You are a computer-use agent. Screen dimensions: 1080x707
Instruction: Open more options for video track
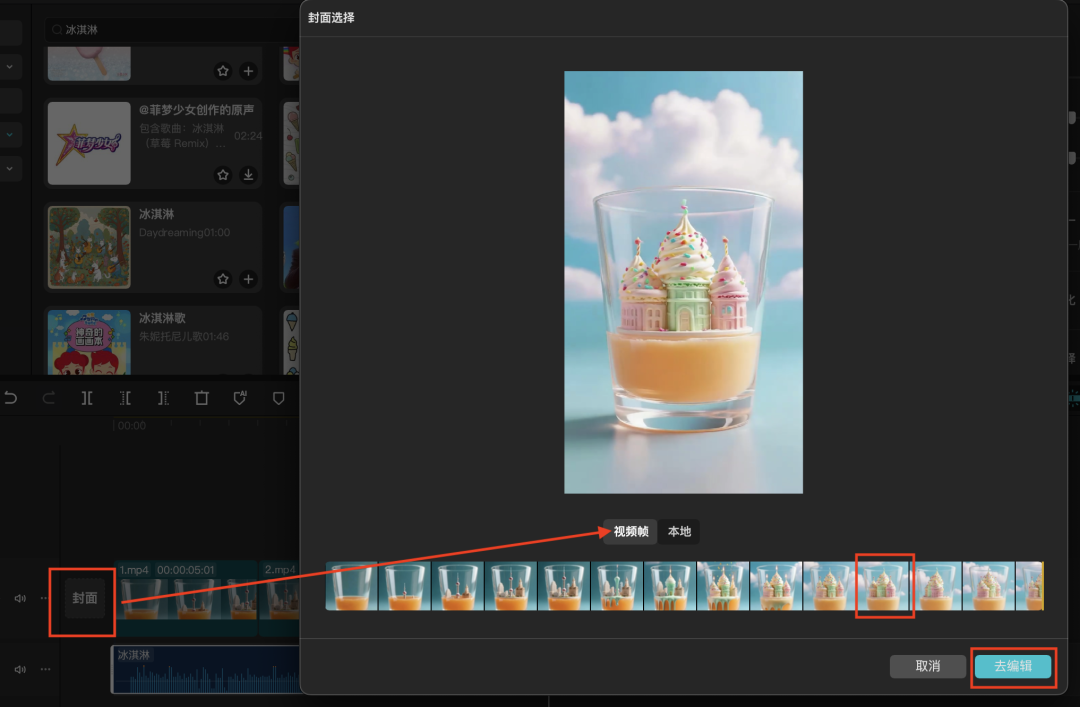[44, 598]
